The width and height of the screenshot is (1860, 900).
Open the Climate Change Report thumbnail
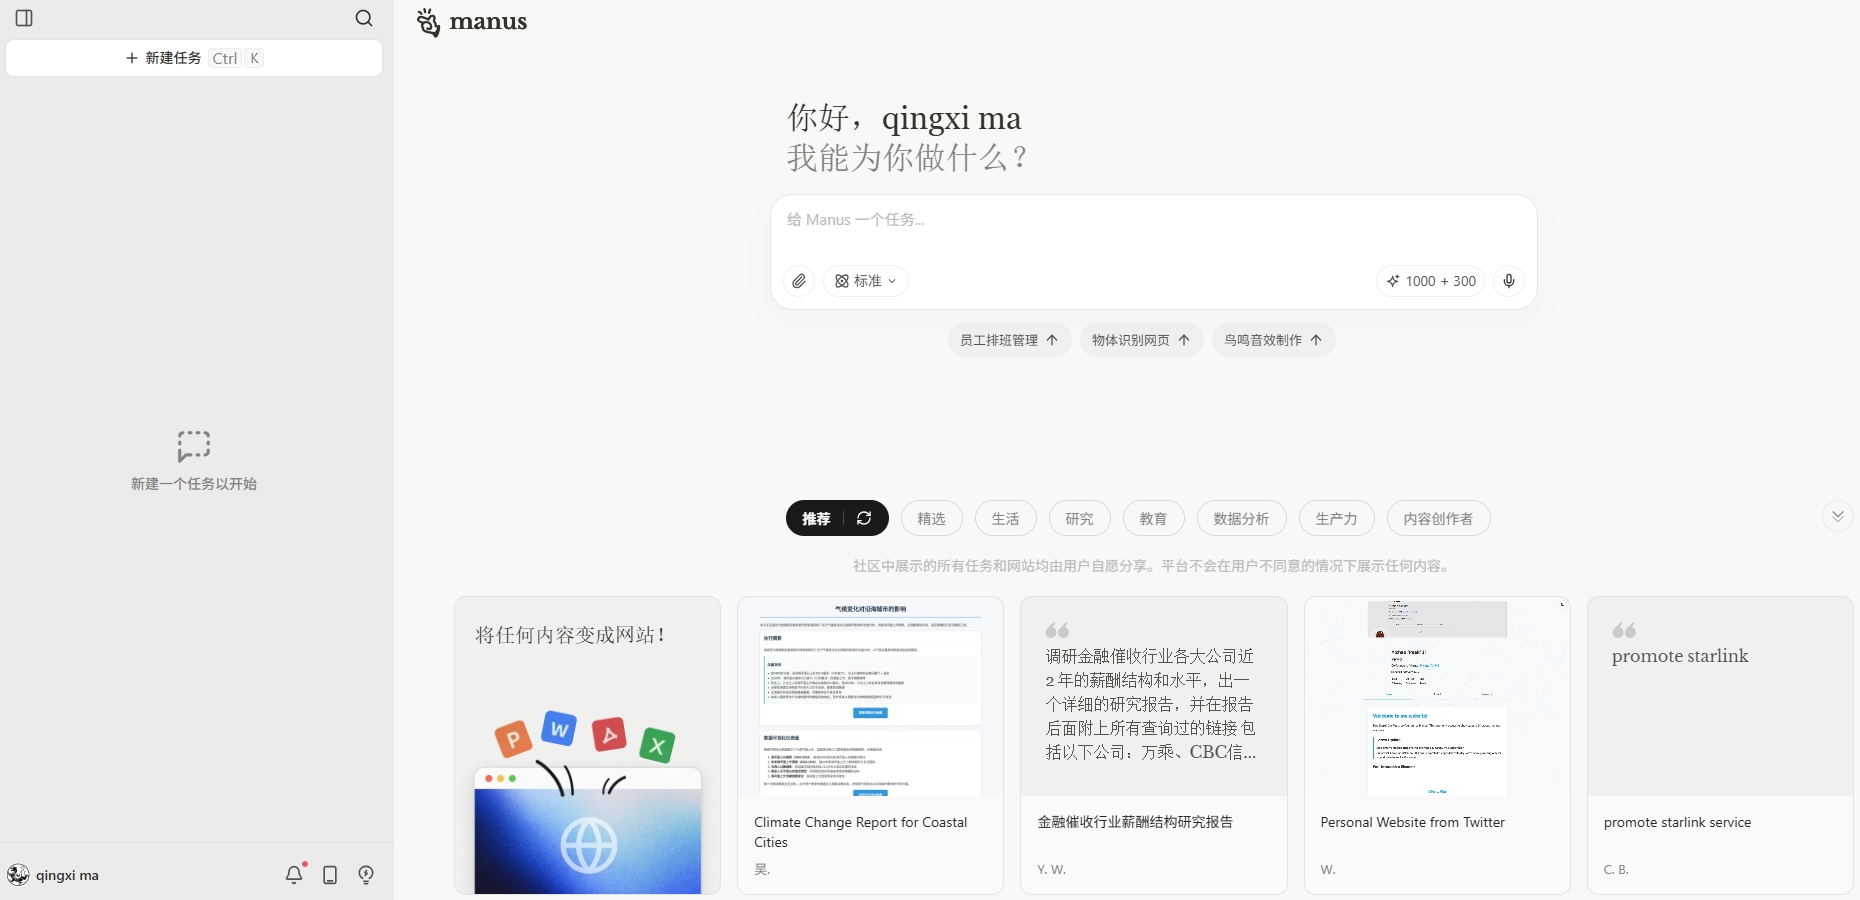pos(870,697)
